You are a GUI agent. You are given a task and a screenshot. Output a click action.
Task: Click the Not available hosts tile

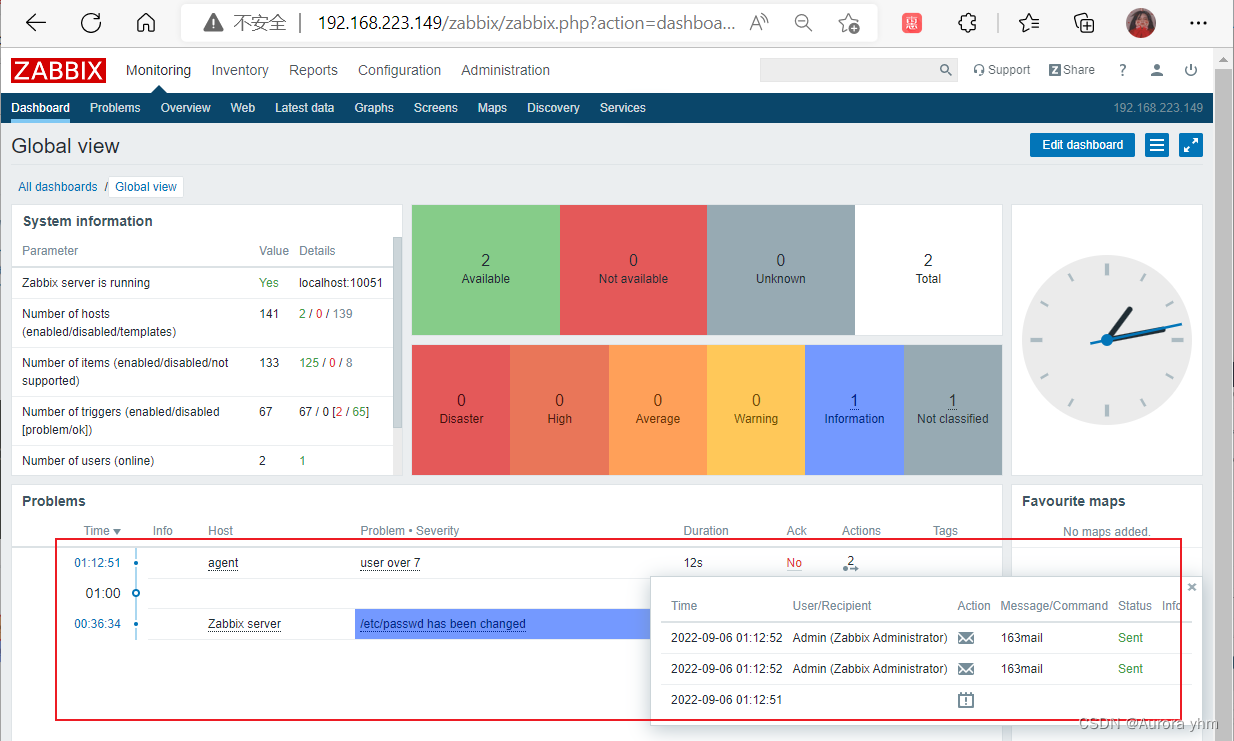pos(633,270)
